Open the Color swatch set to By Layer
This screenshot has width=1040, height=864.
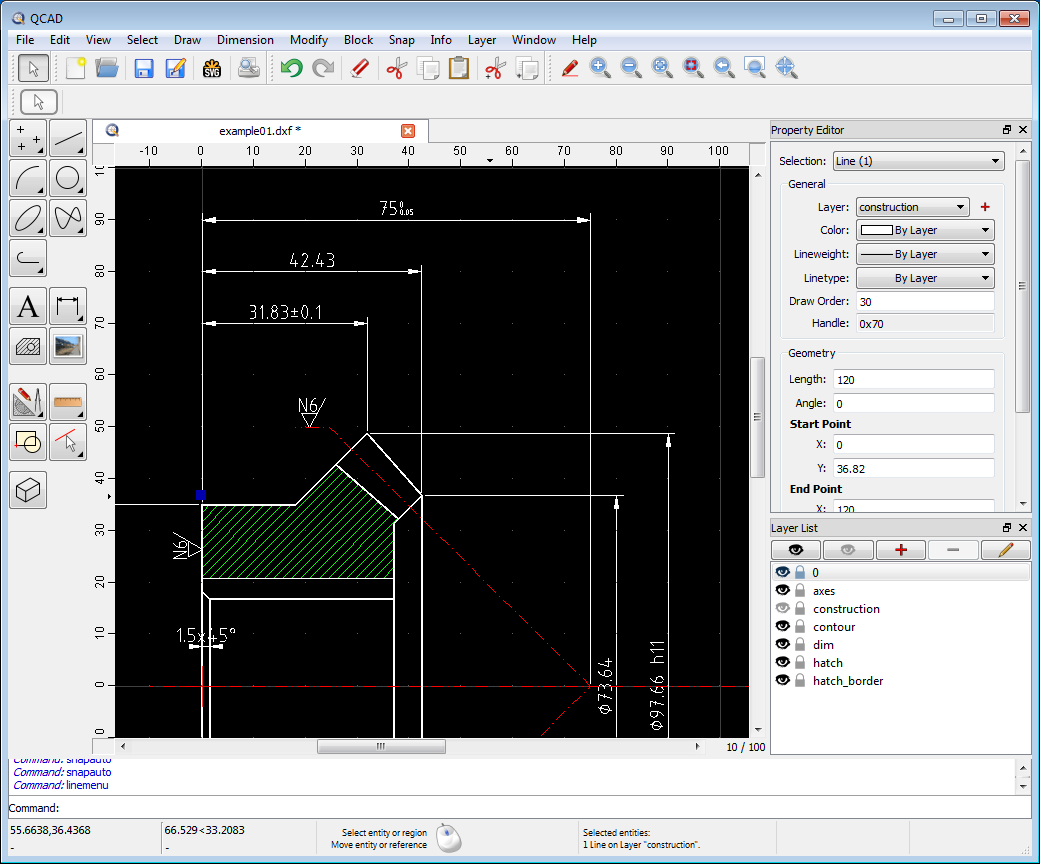(x=924, y=229)
